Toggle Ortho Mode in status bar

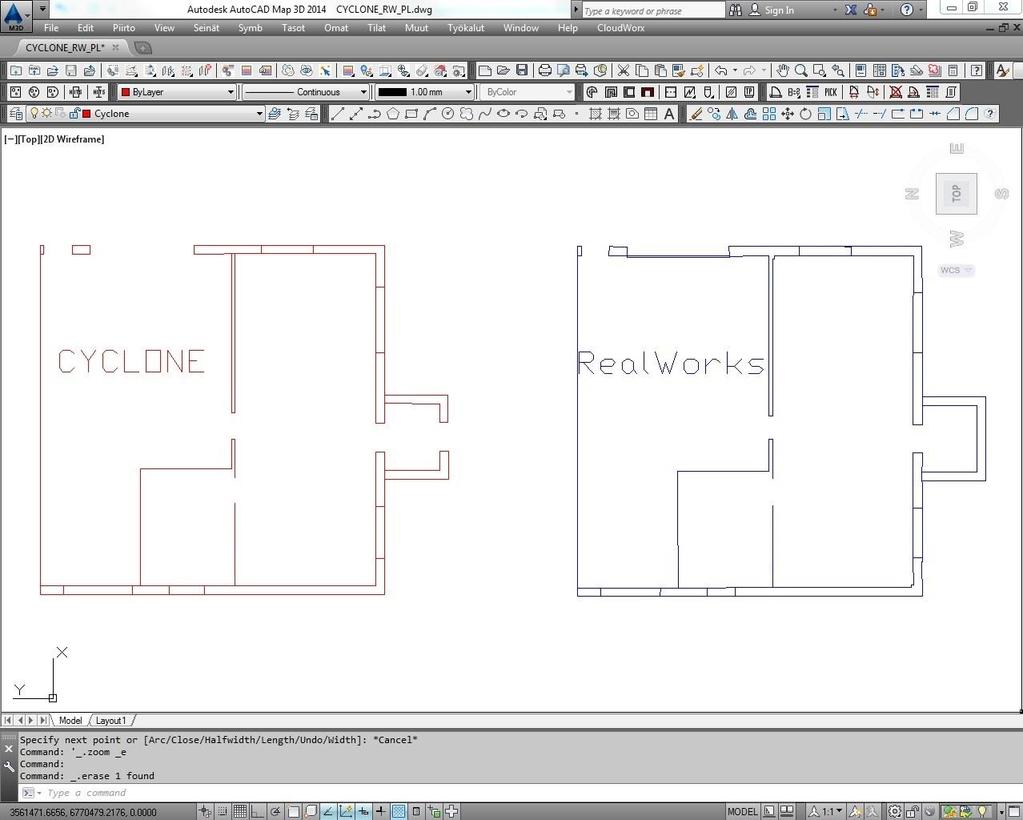(258, 812)
